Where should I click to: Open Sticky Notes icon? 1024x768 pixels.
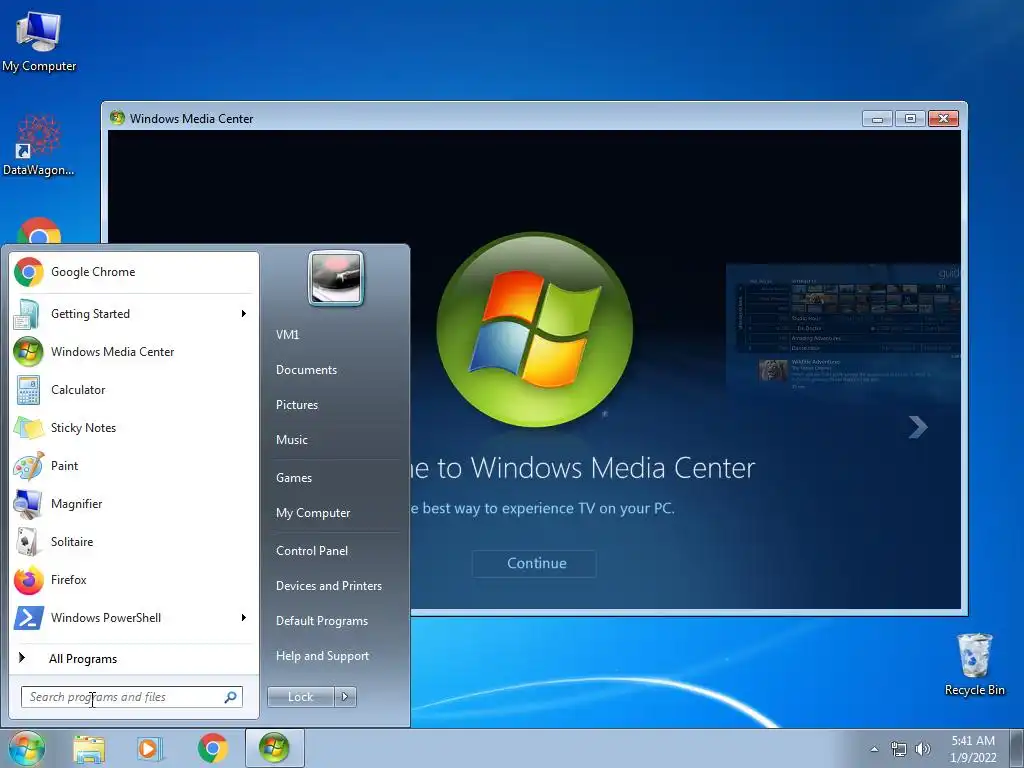(28, 428)
